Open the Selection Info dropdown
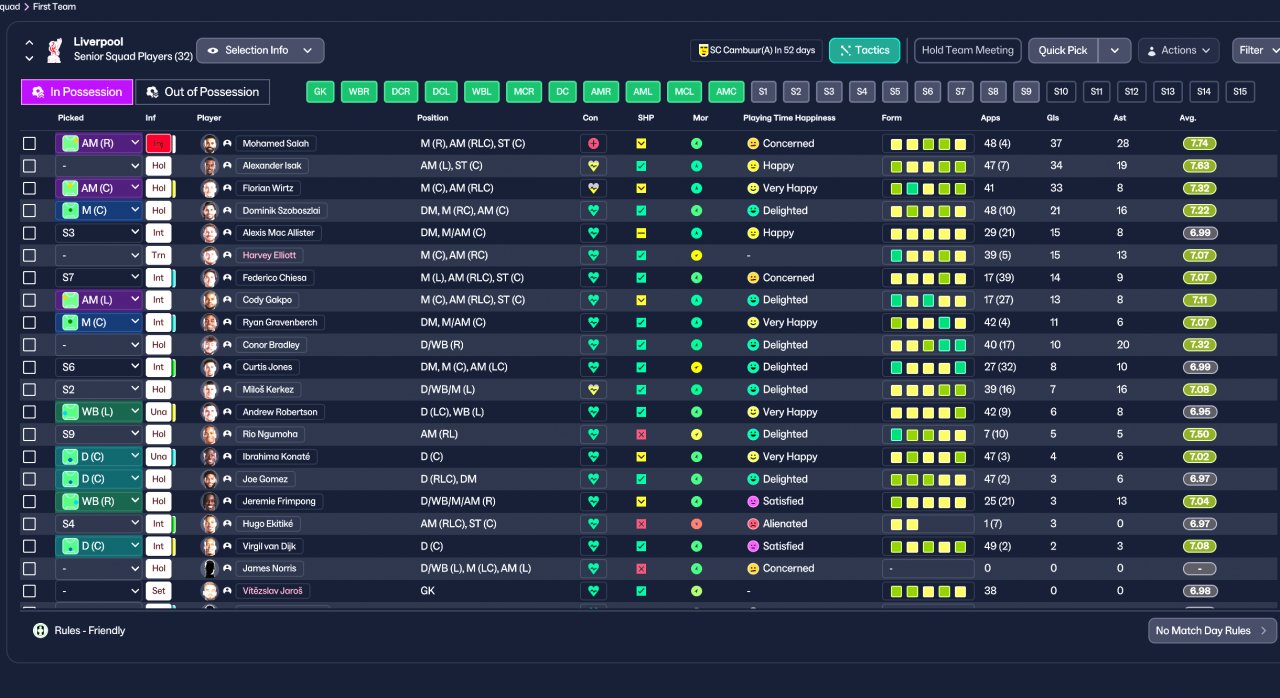Image resolution: width=1280 pixels, height=698 pixels. (x=260, y=50)
